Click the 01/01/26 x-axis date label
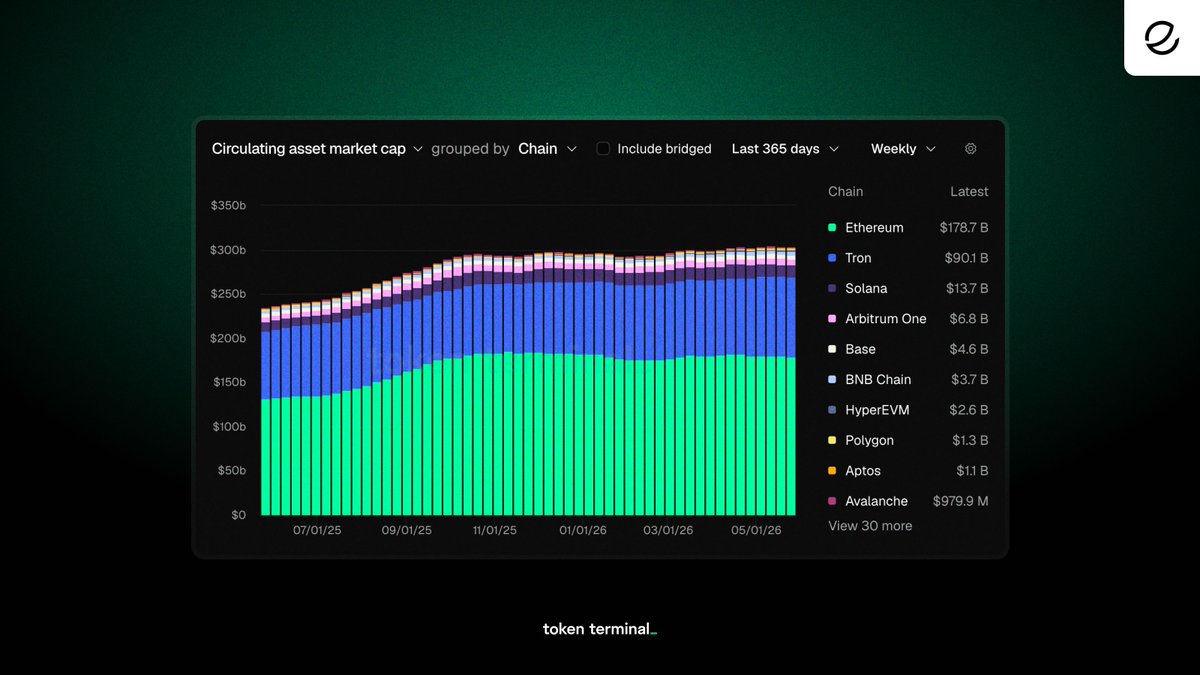The image size is (1200, 675). point(583,530)
